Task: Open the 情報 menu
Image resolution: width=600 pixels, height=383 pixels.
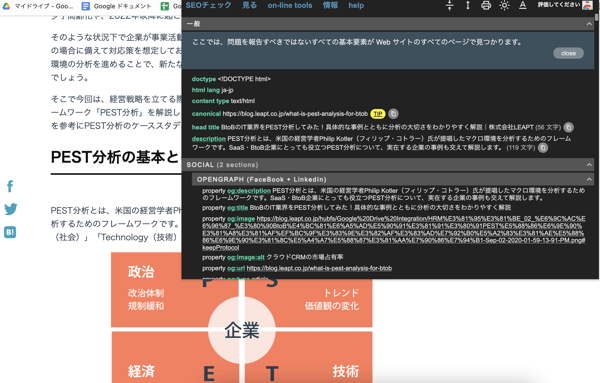Action: coord(330,5)
